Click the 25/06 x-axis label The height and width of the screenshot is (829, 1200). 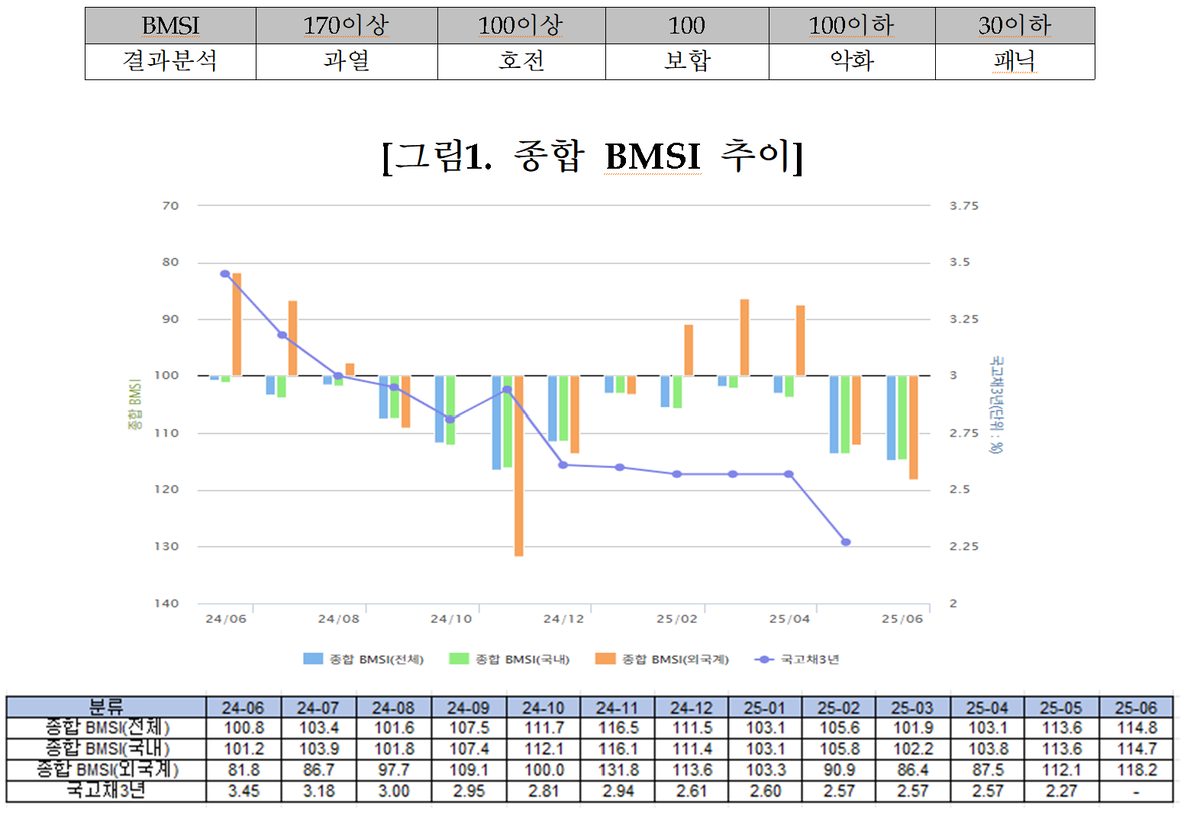[902, 619]
